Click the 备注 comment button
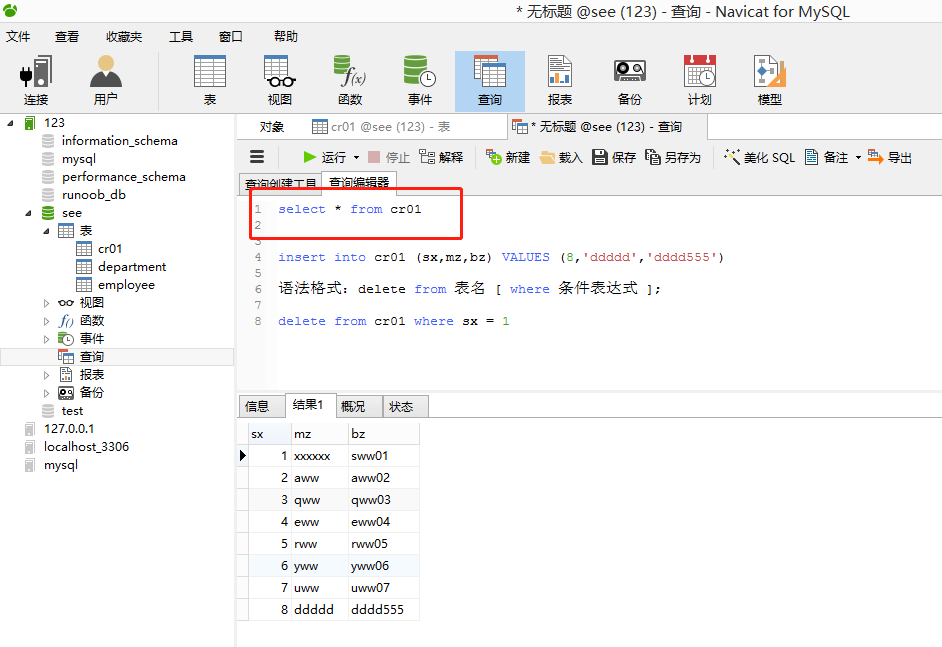The width and height of the screenshot is (942, 647). tap(827, 157)
